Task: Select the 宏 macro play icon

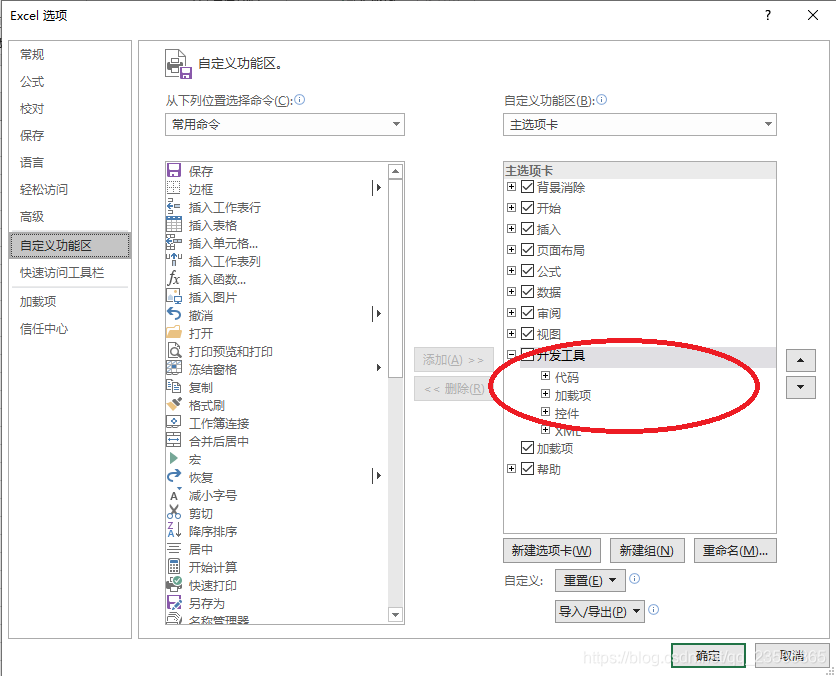Action: (x=174, y=458)
